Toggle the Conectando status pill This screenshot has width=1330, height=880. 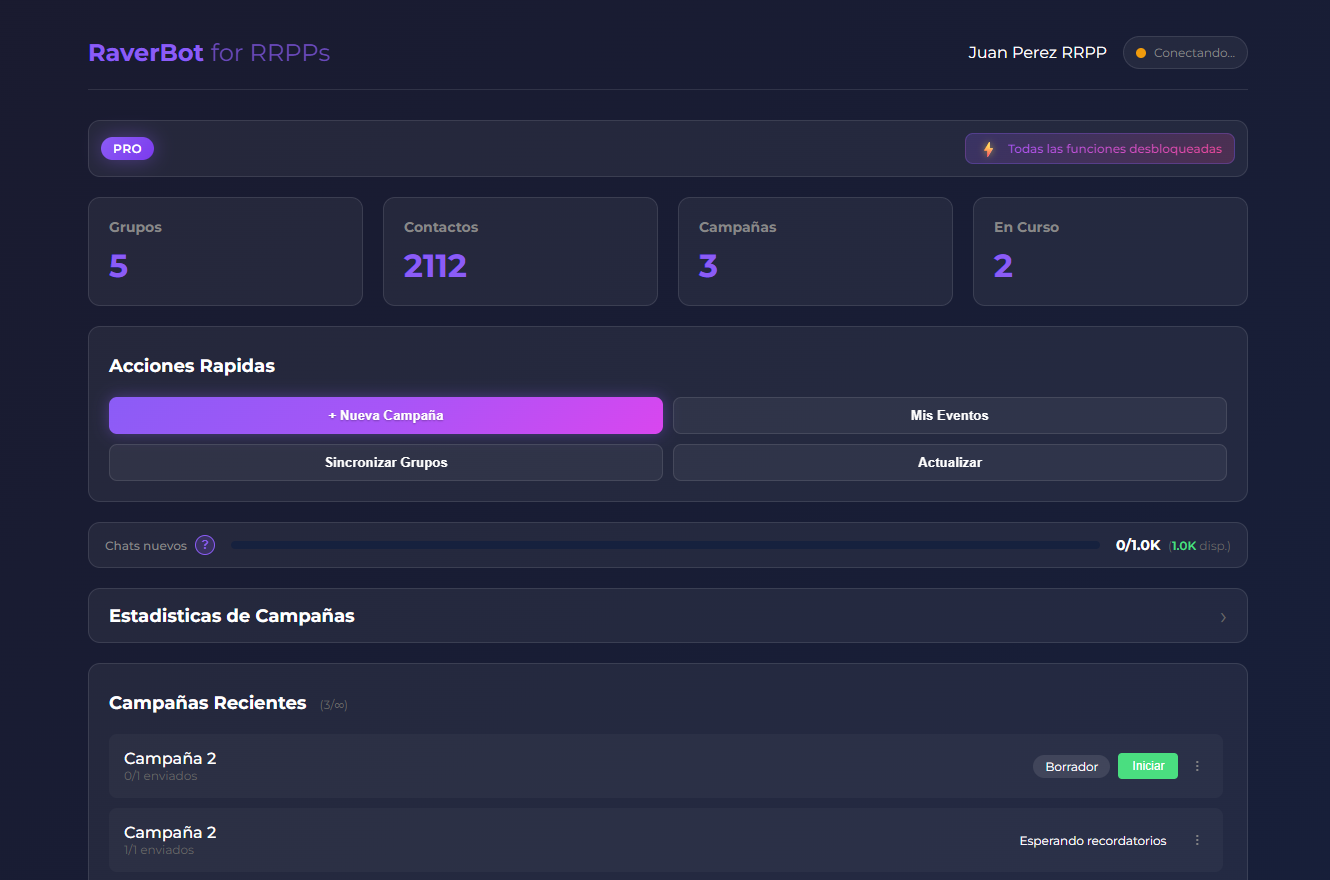coord(1185,52)
